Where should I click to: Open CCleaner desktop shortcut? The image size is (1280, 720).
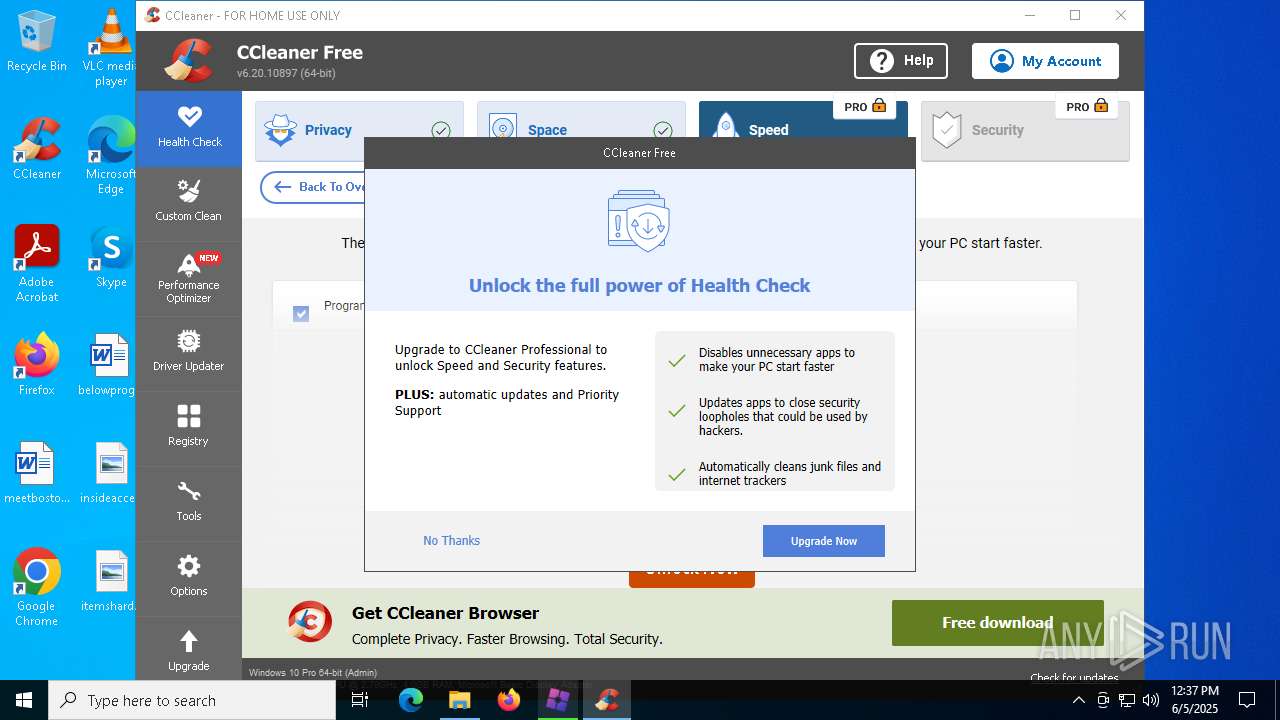37,148
